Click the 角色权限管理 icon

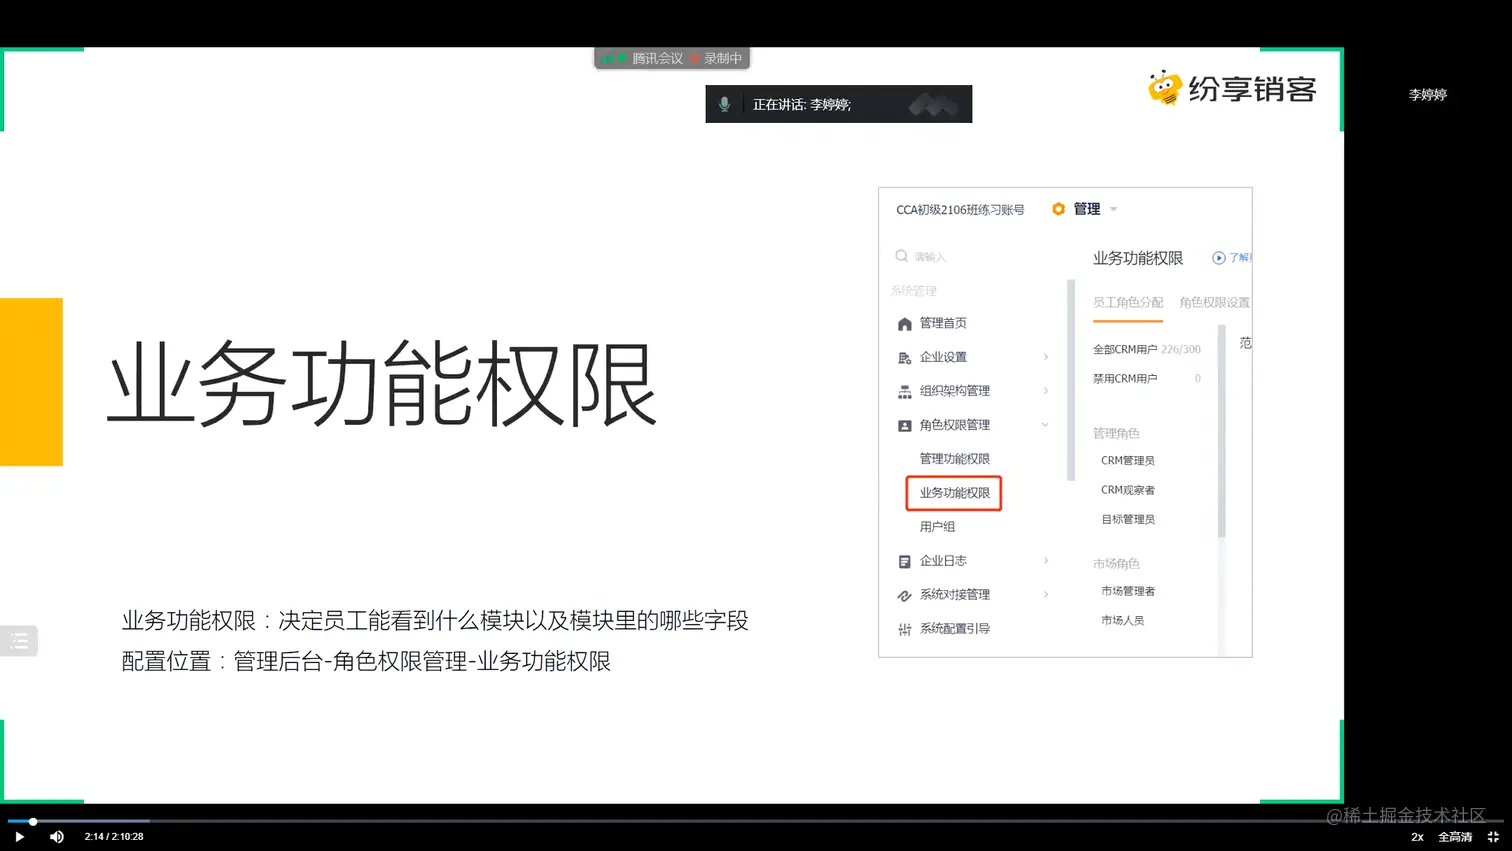click(904, 425)
